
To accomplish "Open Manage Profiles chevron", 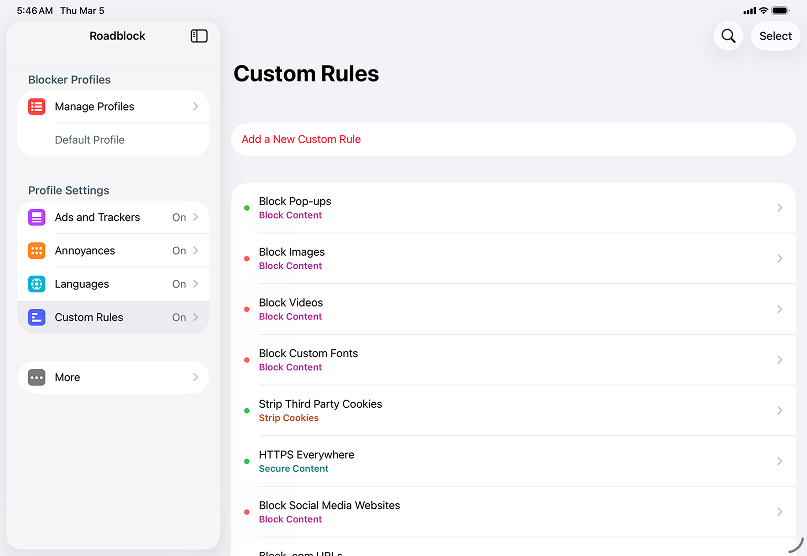I will point(196,107).
